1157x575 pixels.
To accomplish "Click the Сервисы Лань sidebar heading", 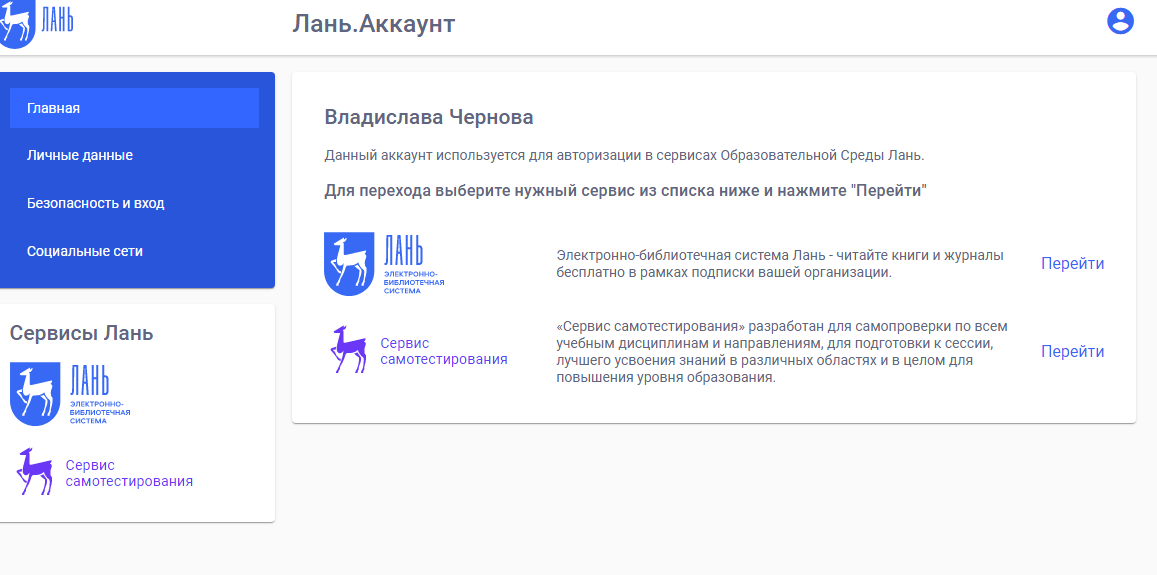I will click(81, 333).
